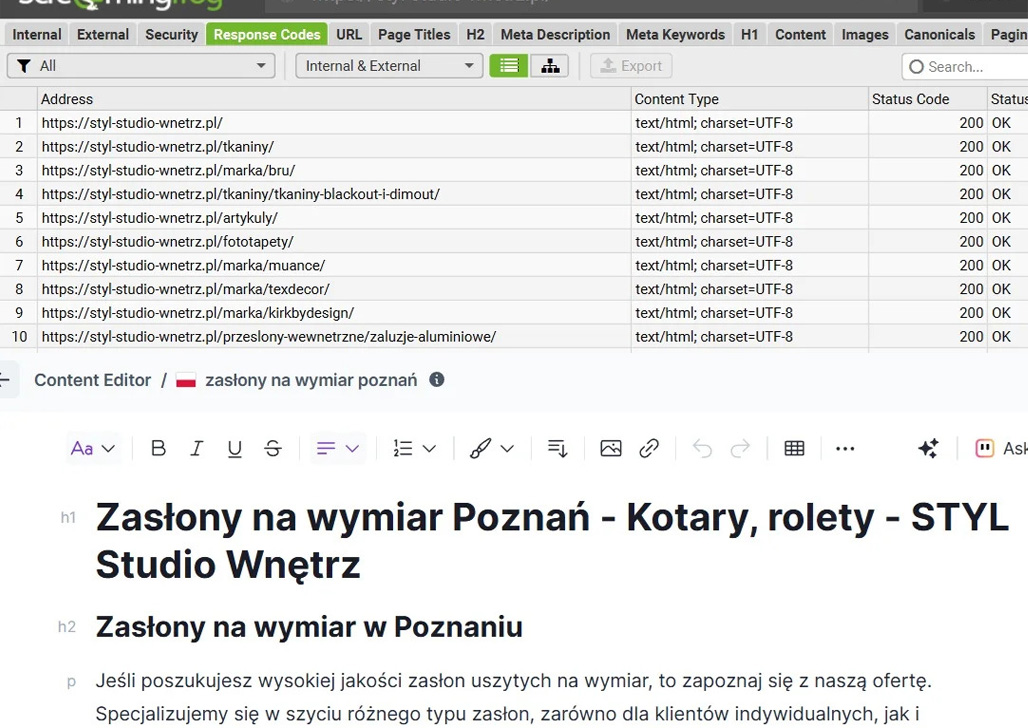Switch to tree structure view
This screenshot has width=1028, height=728.
tap(550, 66)
